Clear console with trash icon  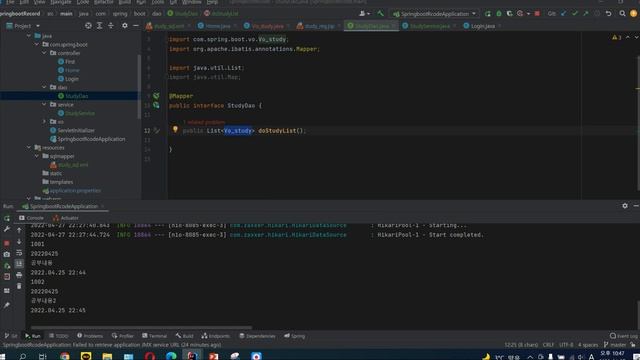click(x=19, y=286)
